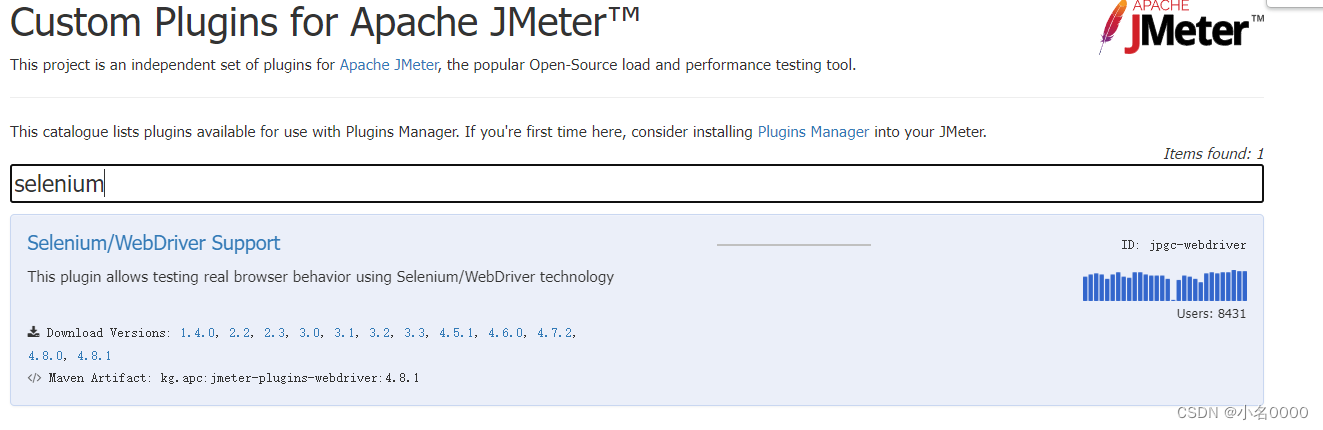Viewport: 1323px width, 430px height.
Task: Click the Apache JMeter logo
Action: [x=1180, y=28]
